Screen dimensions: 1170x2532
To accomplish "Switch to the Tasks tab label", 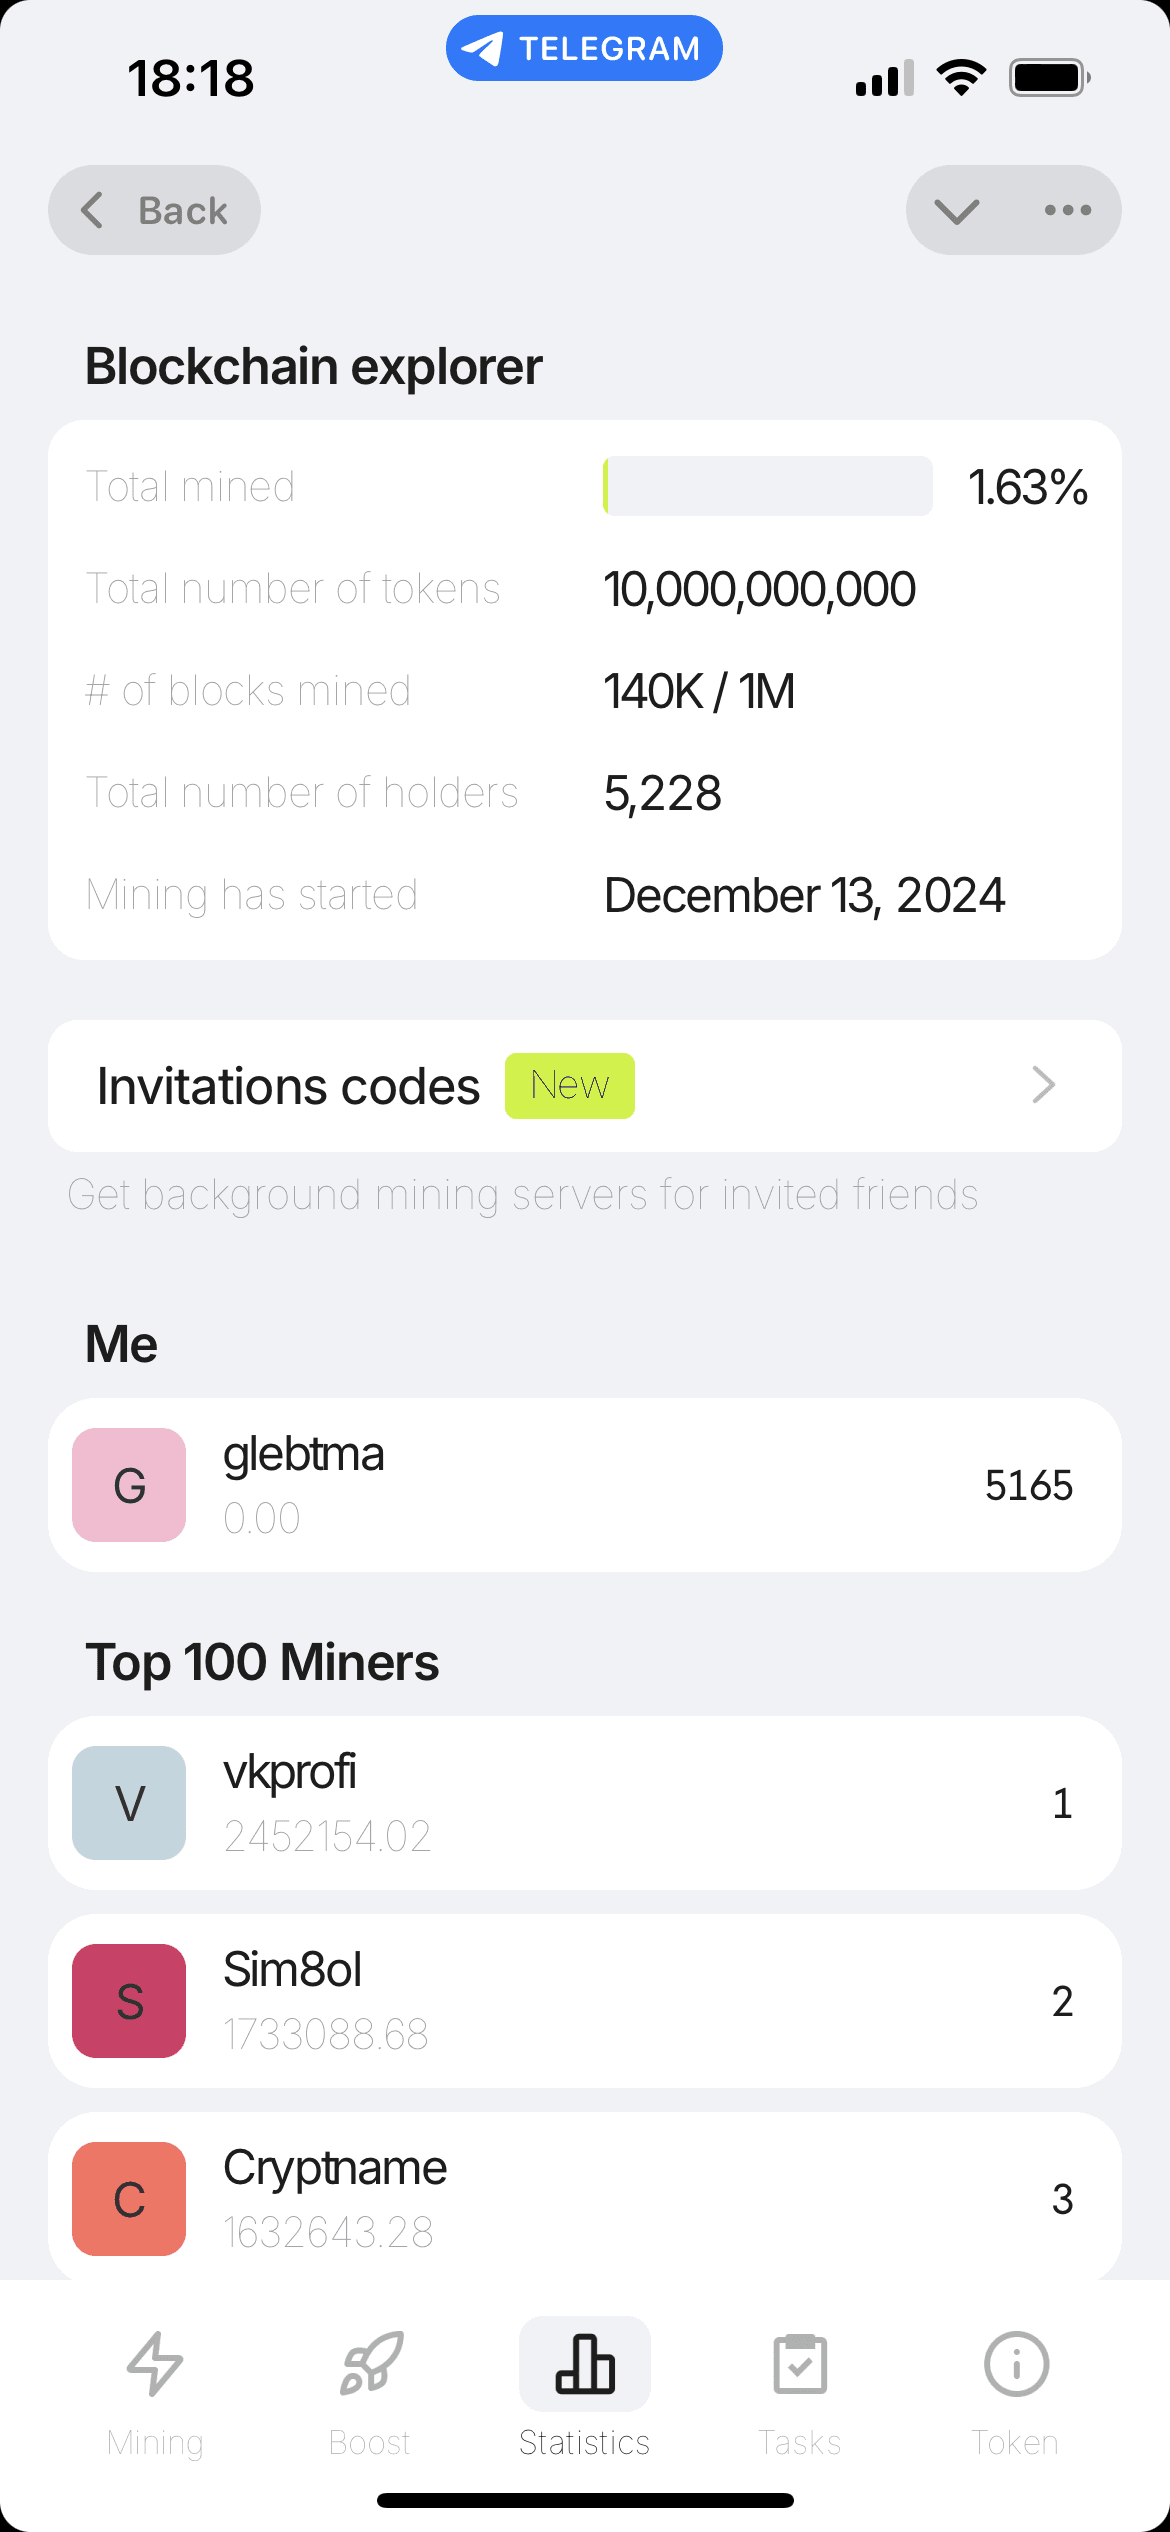I will 800,2442.
